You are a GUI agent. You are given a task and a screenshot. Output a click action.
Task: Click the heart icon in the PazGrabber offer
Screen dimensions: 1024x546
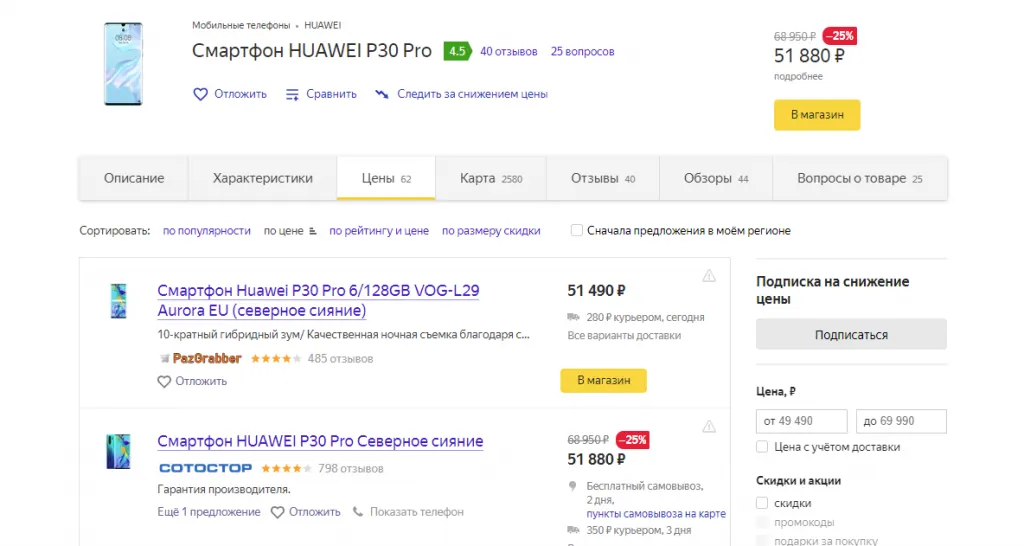click(x=165, y=381)
